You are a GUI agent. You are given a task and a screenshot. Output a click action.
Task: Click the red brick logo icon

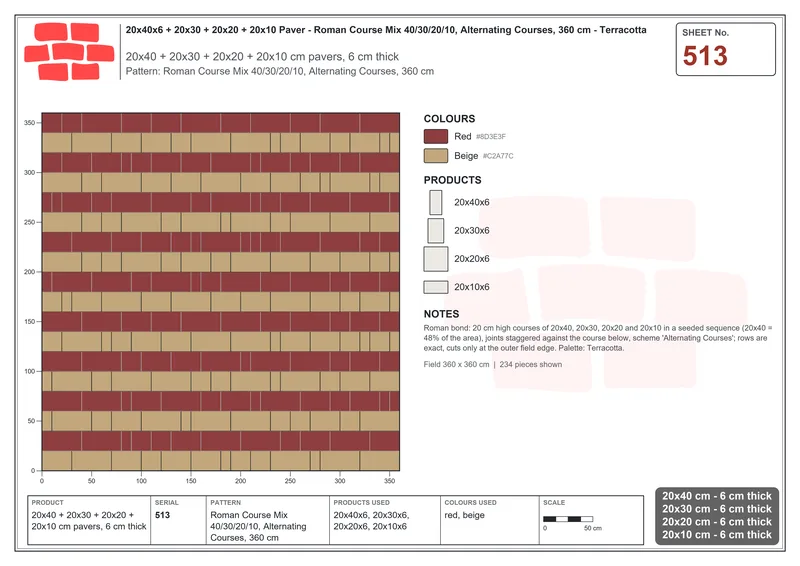click(x=69, y=52)
